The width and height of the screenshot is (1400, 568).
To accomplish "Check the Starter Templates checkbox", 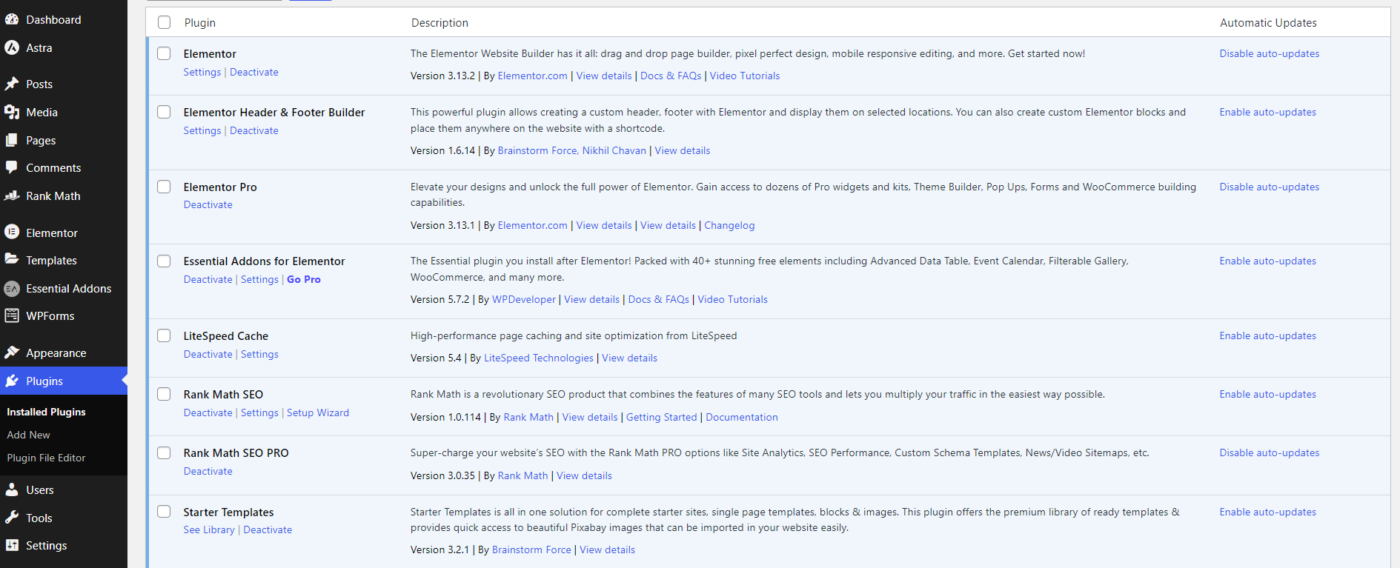I will (164, 512).
